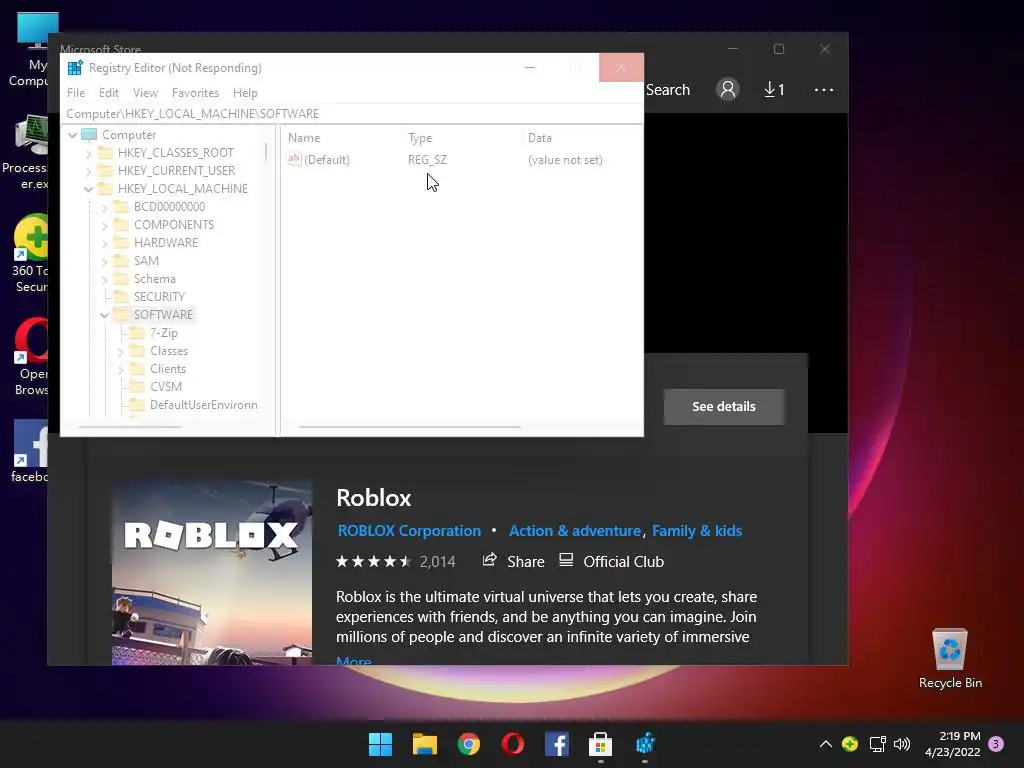The width and height of the screenshot is (1024, 768).
Task: Open the Help menu in Registry Editor
Action: tap(245, 93)
